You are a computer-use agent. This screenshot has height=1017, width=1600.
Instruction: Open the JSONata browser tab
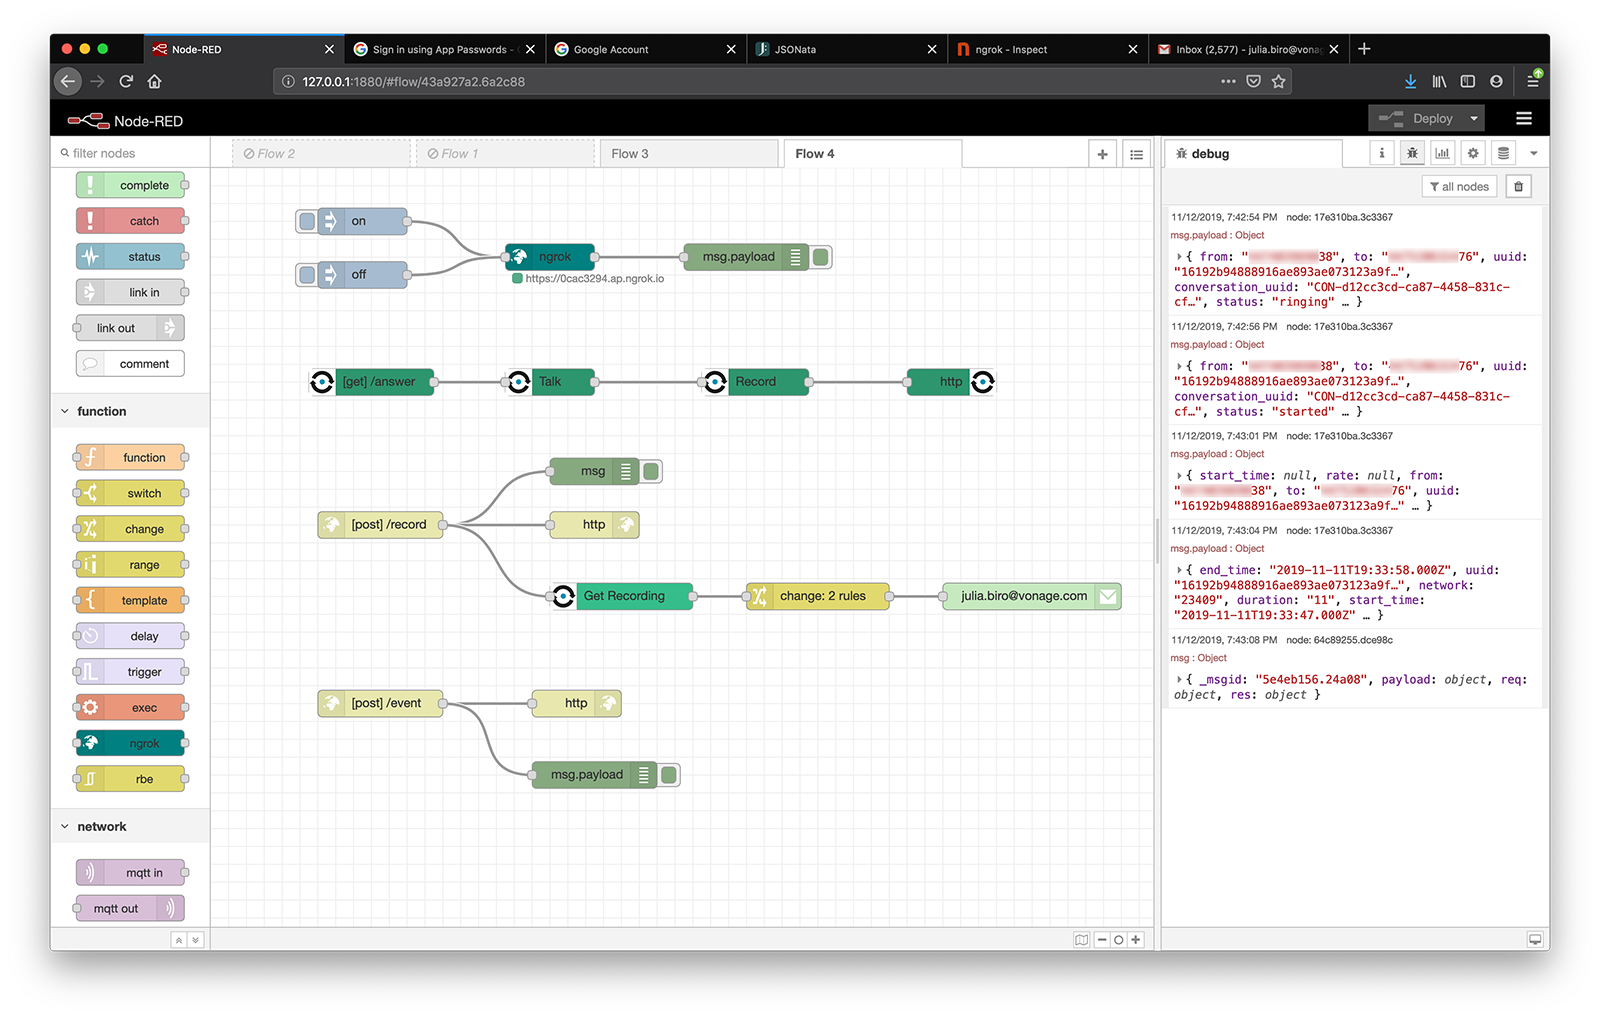click(x=845, y=49)
